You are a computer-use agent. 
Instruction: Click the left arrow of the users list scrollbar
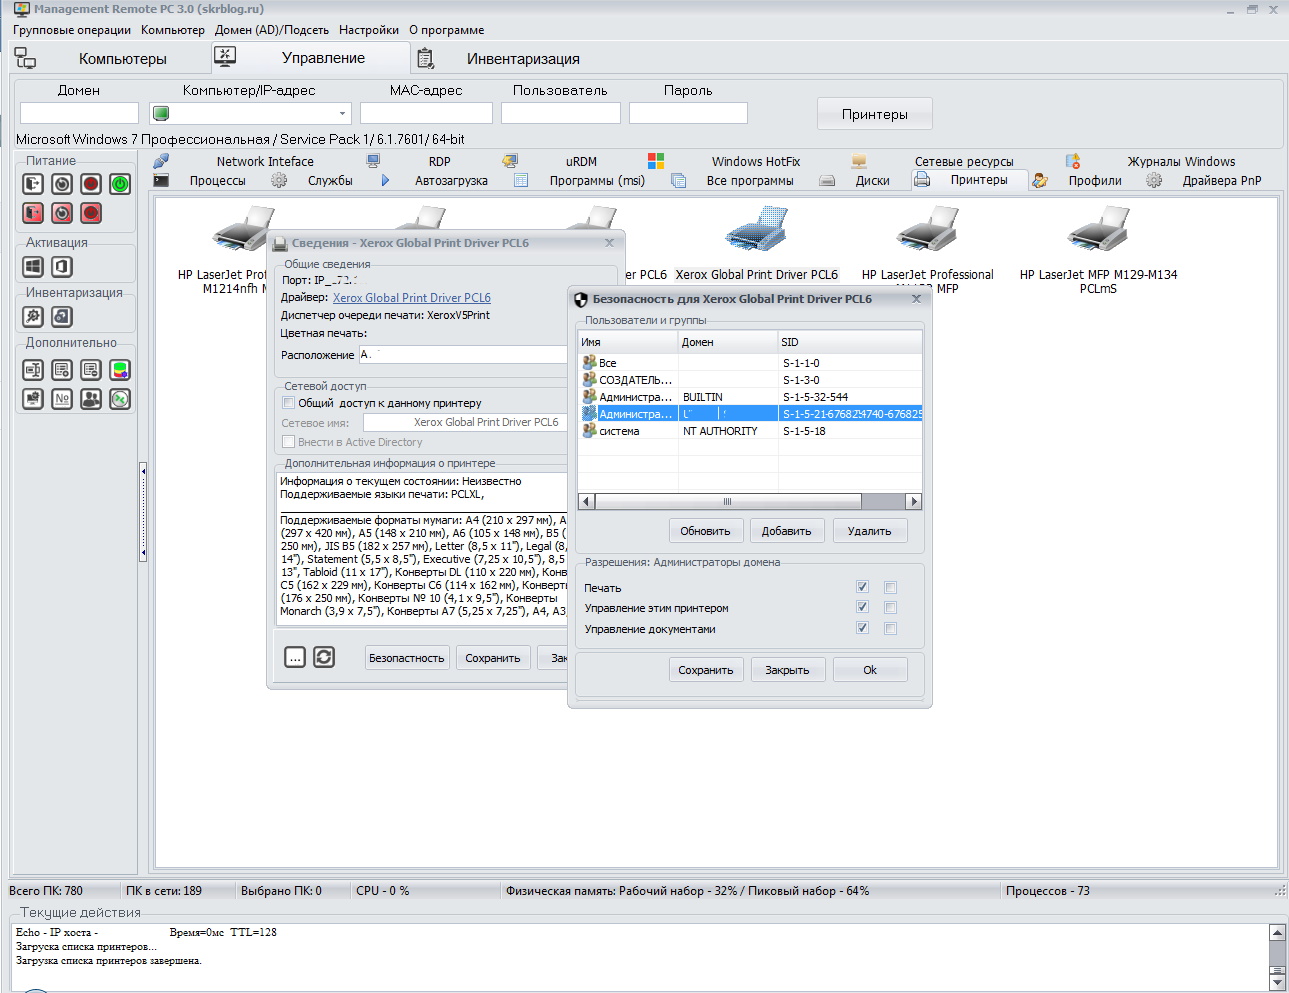pos(586,501)
